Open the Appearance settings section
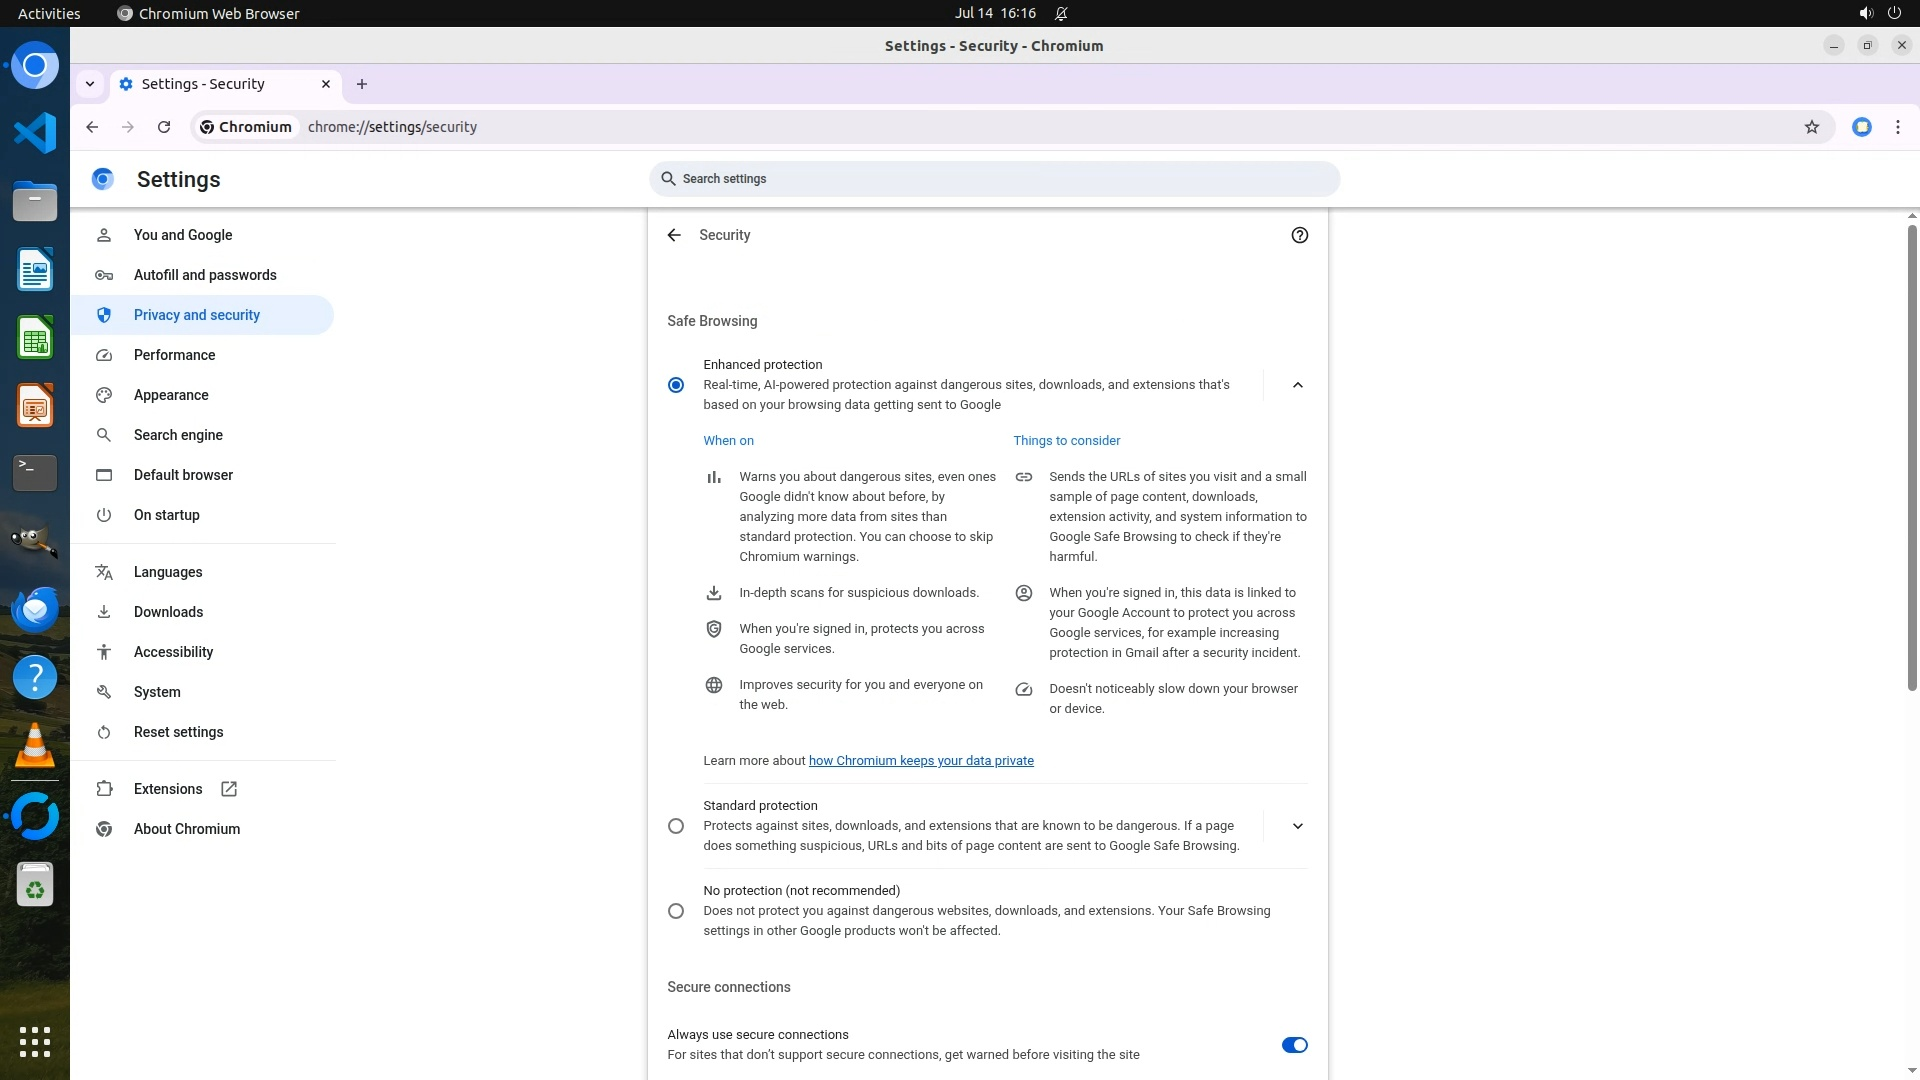Screen dimensions: 1920x1080 171,395
